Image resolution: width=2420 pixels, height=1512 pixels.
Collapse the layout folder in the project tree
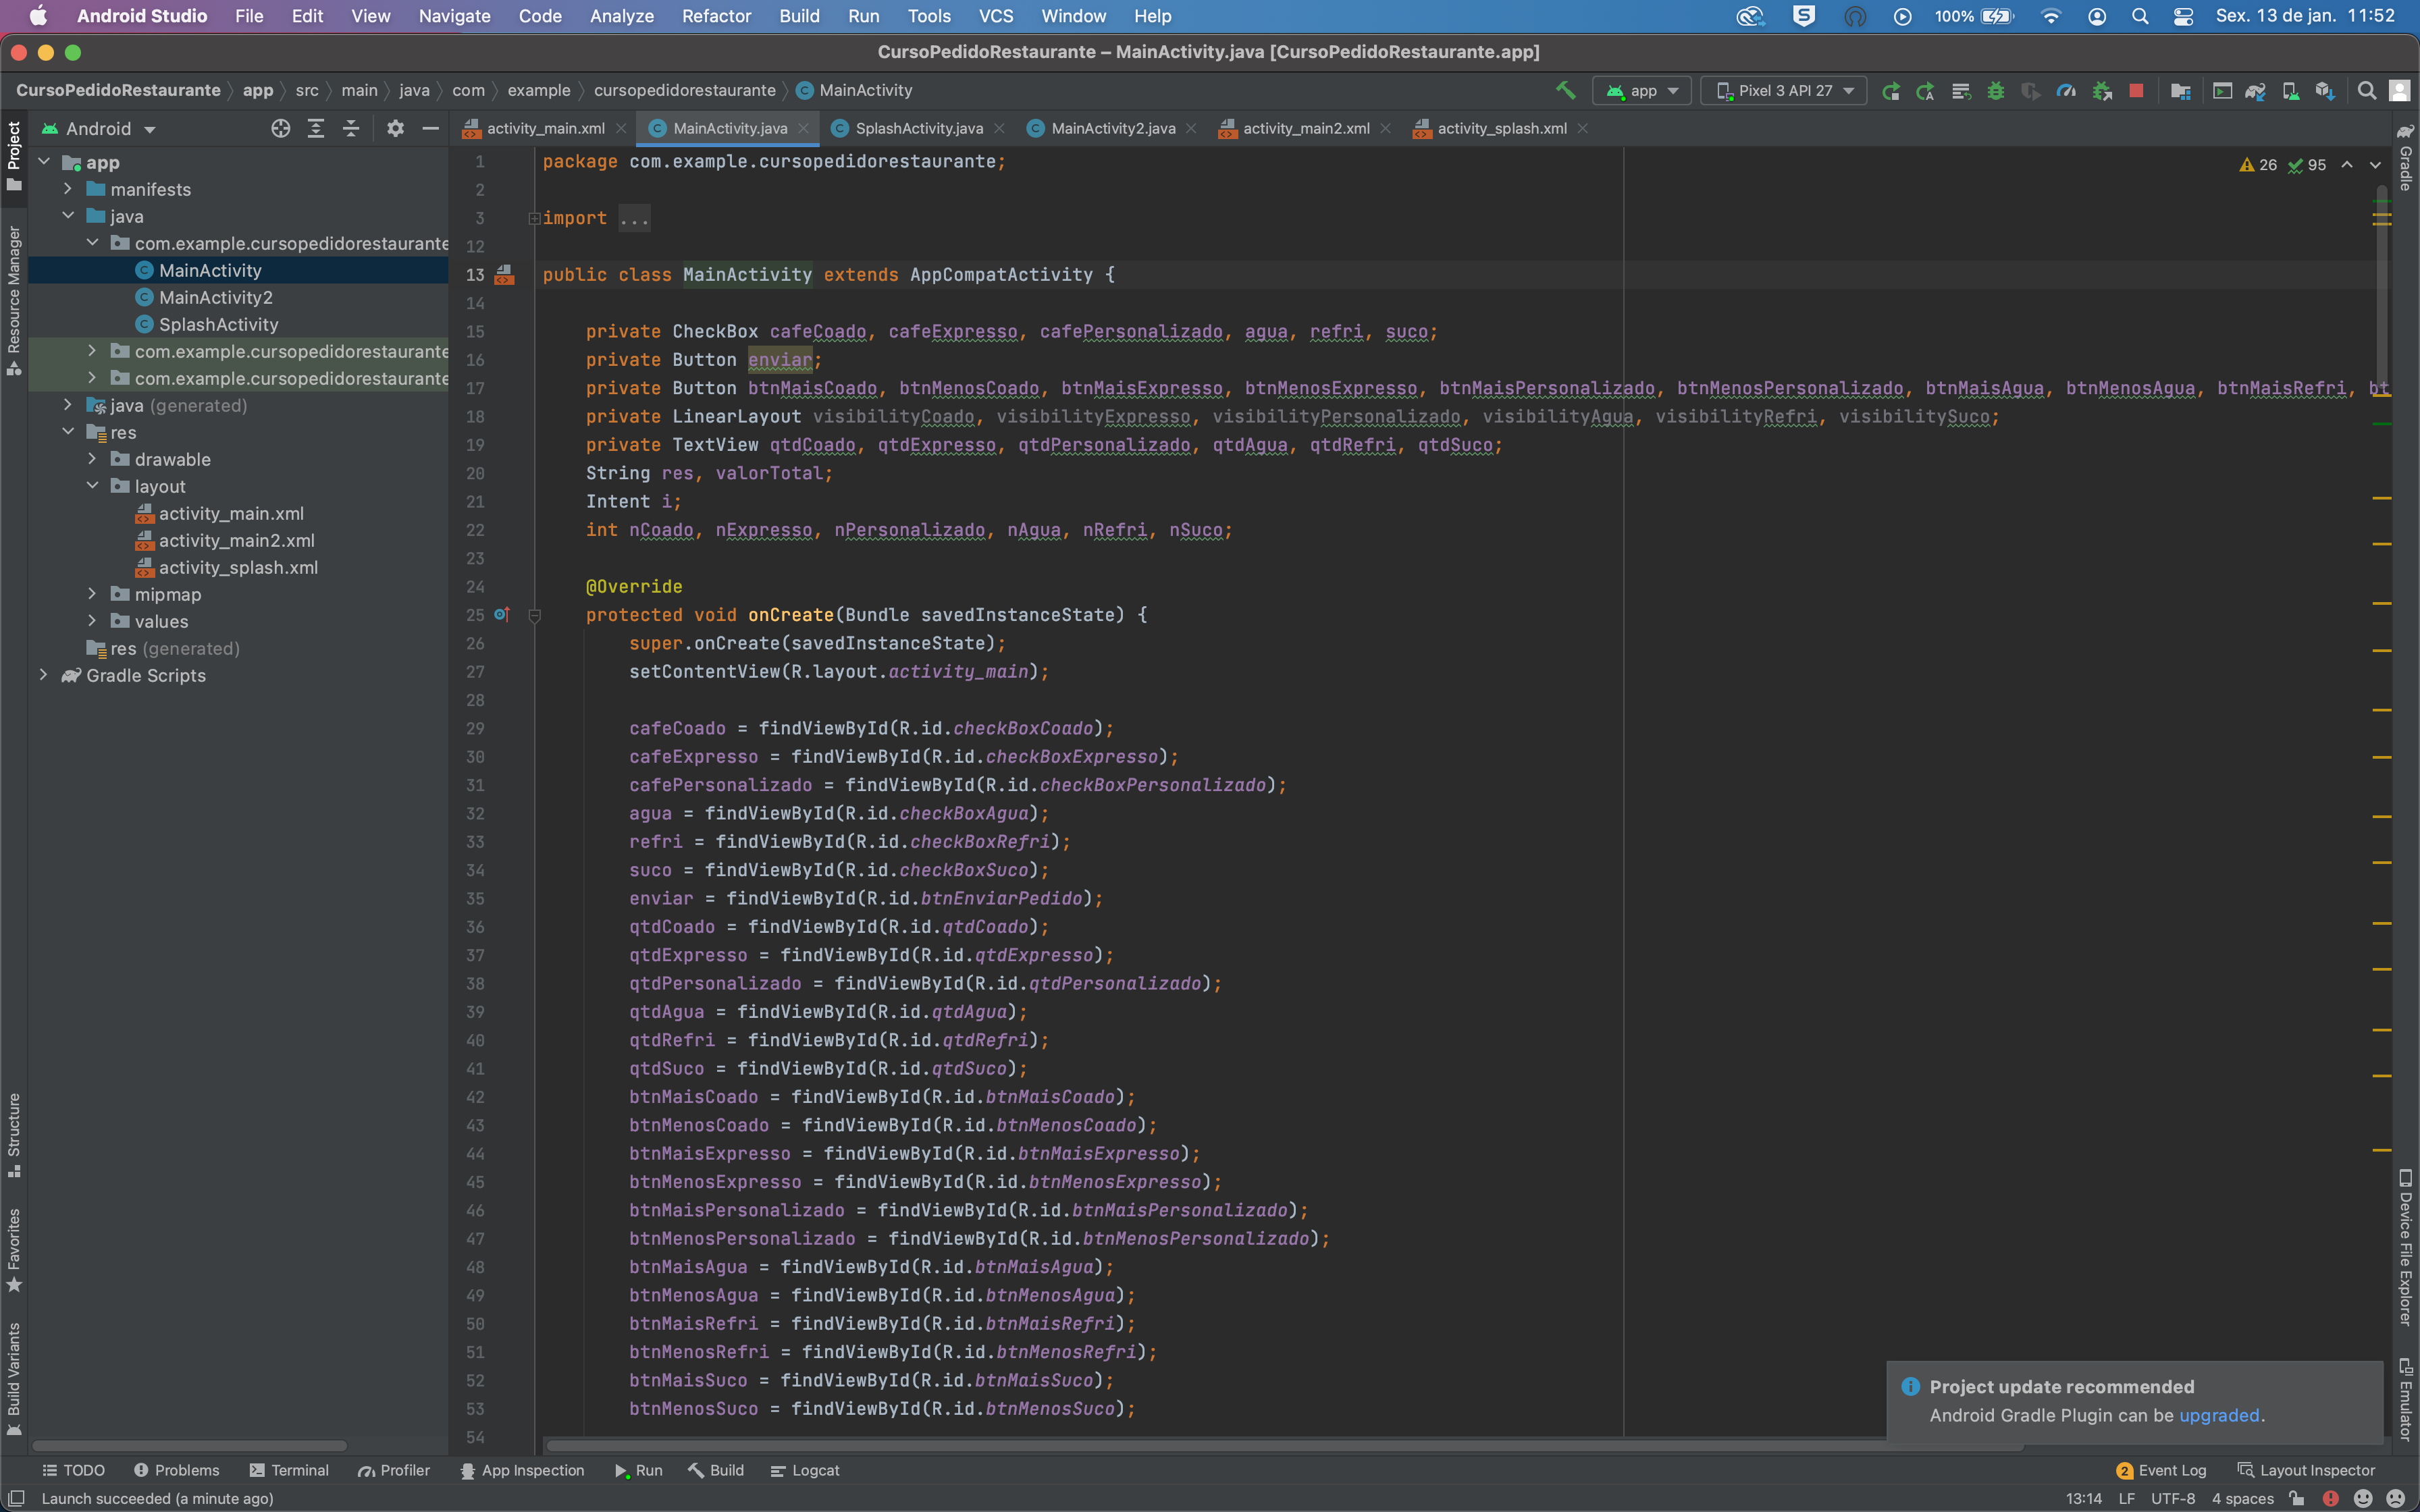[x=93, y=486]
